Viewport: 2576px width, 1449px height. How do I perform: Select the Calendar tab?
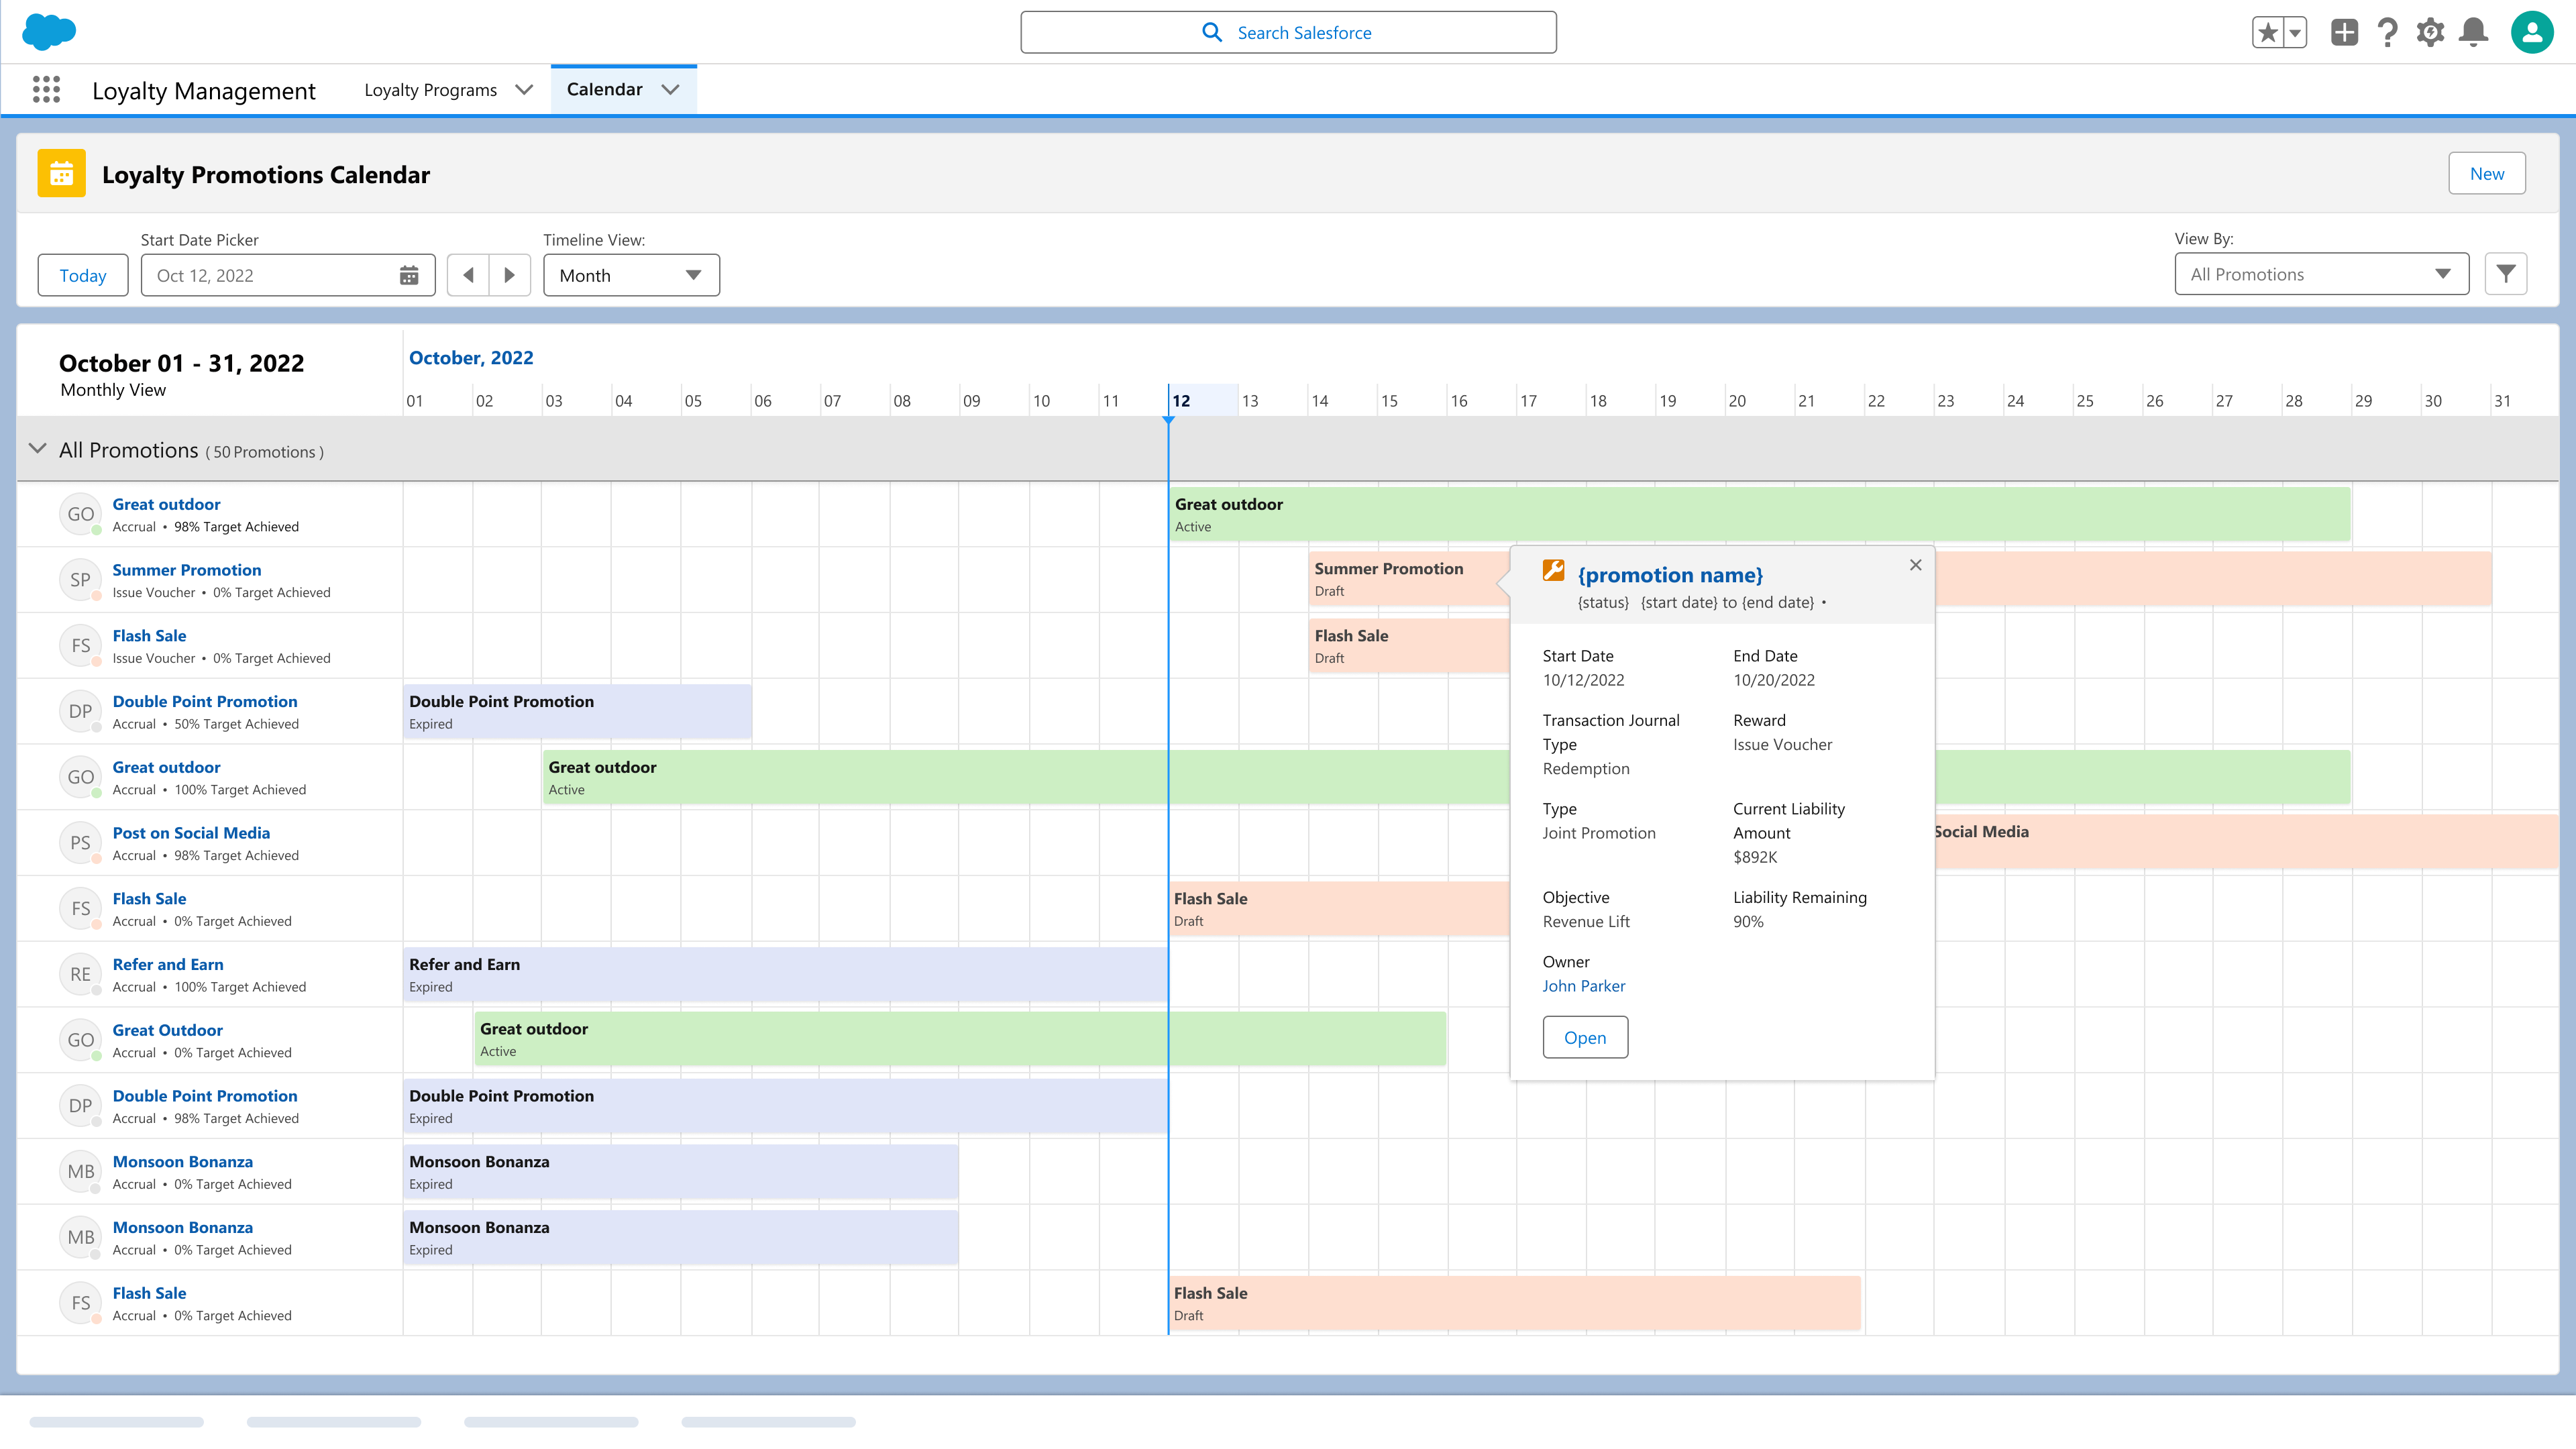pyautogui.click(x=604, y=89)
